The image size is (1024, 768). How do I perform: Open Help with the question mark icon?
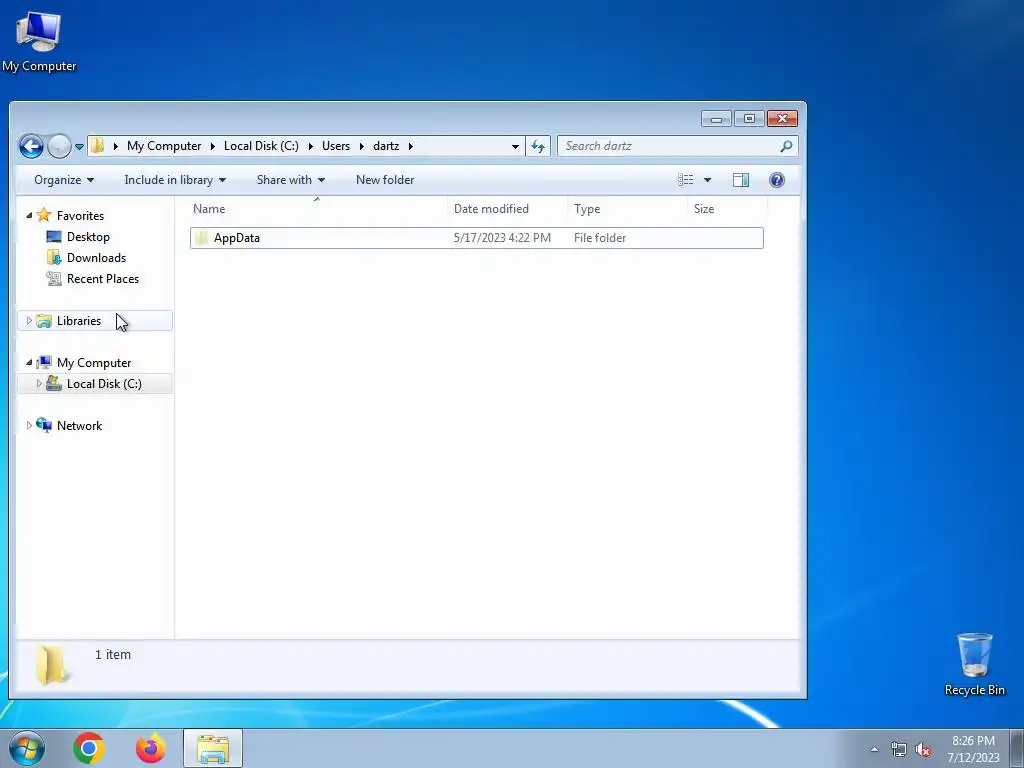776,180
